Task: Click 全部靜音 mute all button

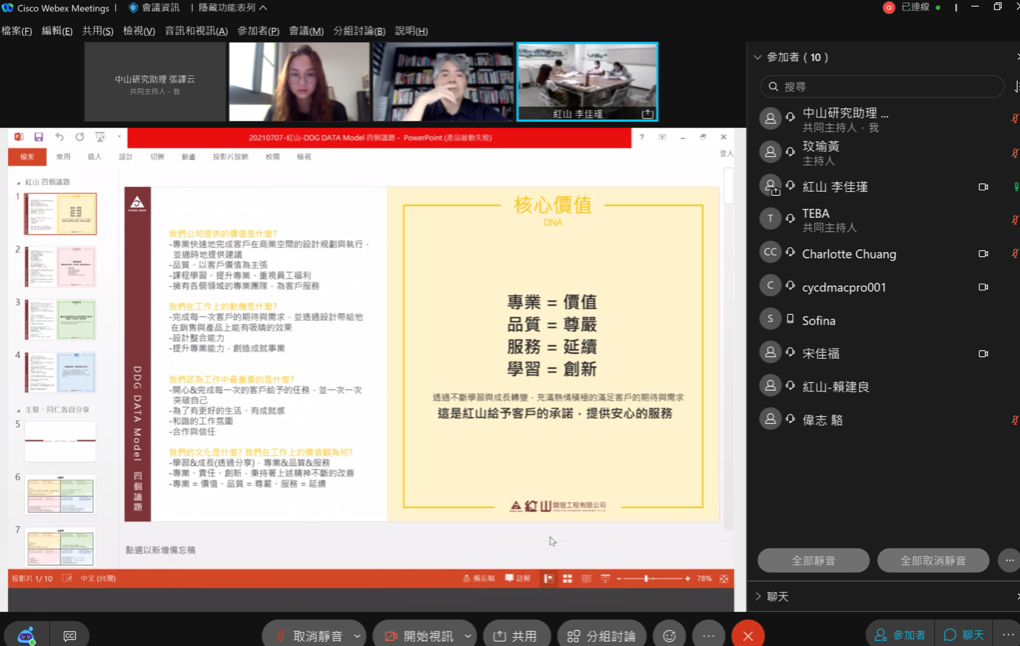Action: click(x=813, y=560)
